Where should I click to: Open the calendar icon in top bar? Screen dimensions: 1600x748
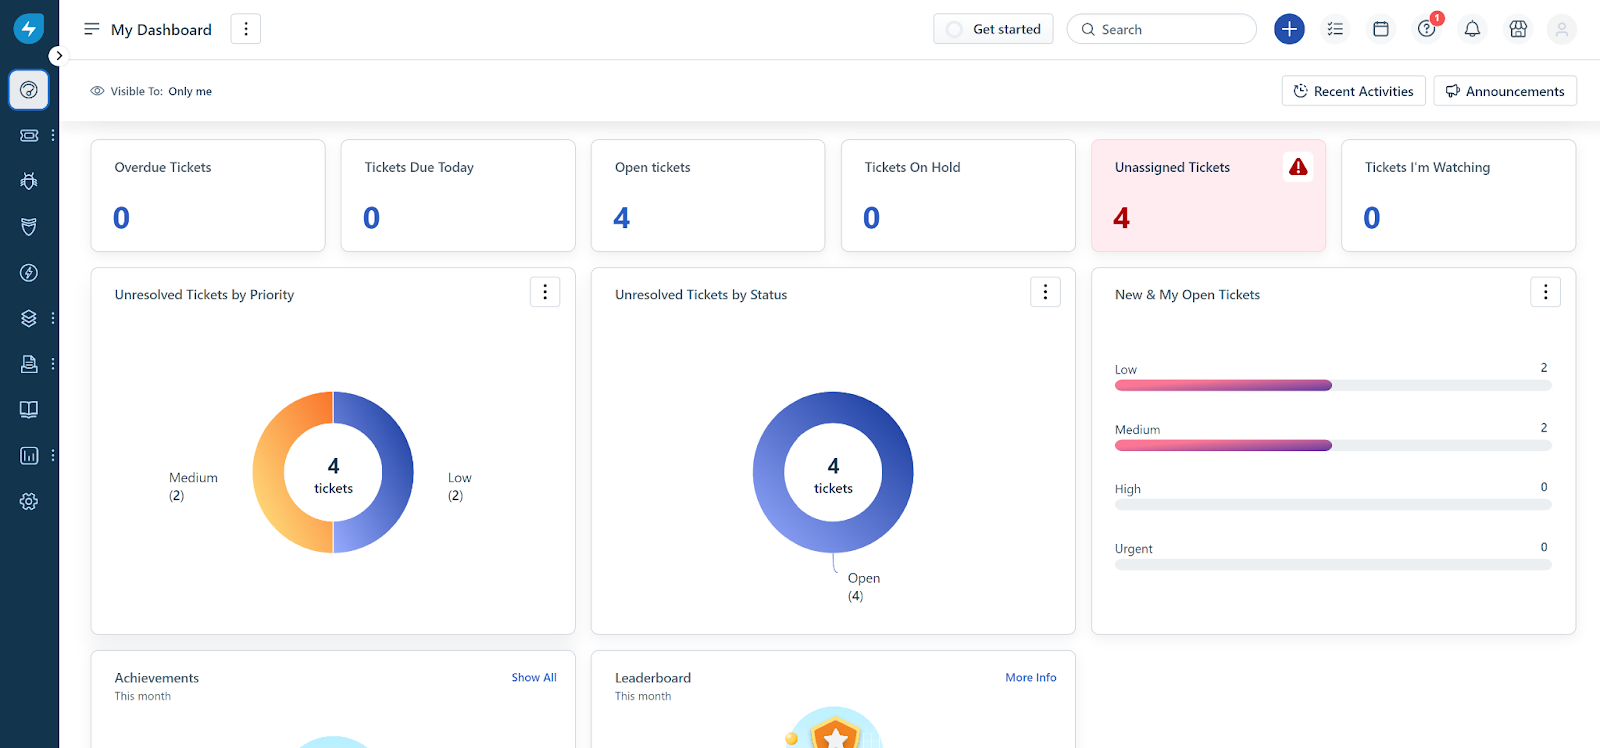(1381, 29)
